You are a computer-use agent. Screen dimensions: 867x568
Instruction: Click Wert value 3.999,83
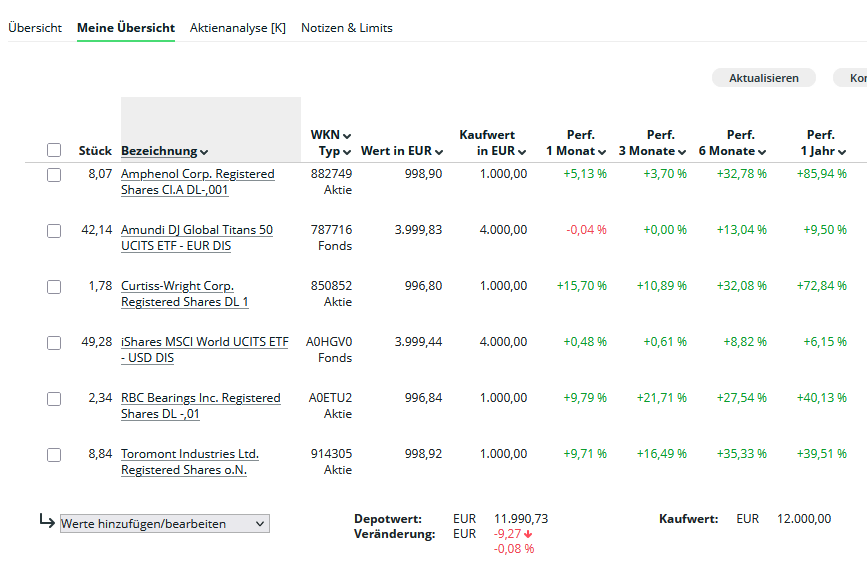pyautogui.click(x=419, y=230)
